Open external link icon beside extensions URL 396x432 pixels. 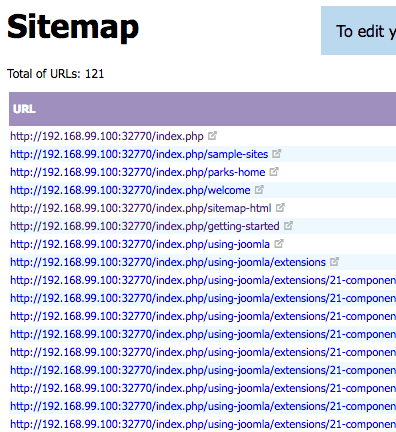click(334, 262)
